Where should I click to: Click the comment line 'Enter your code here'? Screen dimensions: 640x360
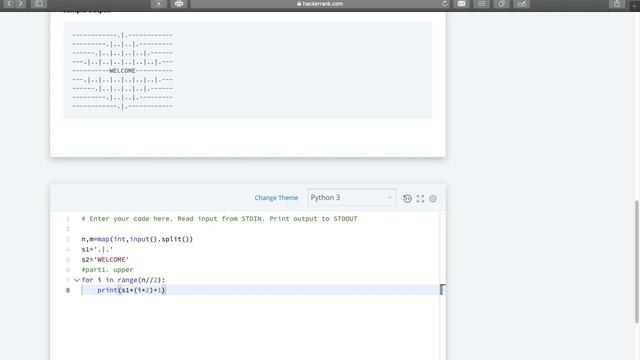(x=219, y=219)
